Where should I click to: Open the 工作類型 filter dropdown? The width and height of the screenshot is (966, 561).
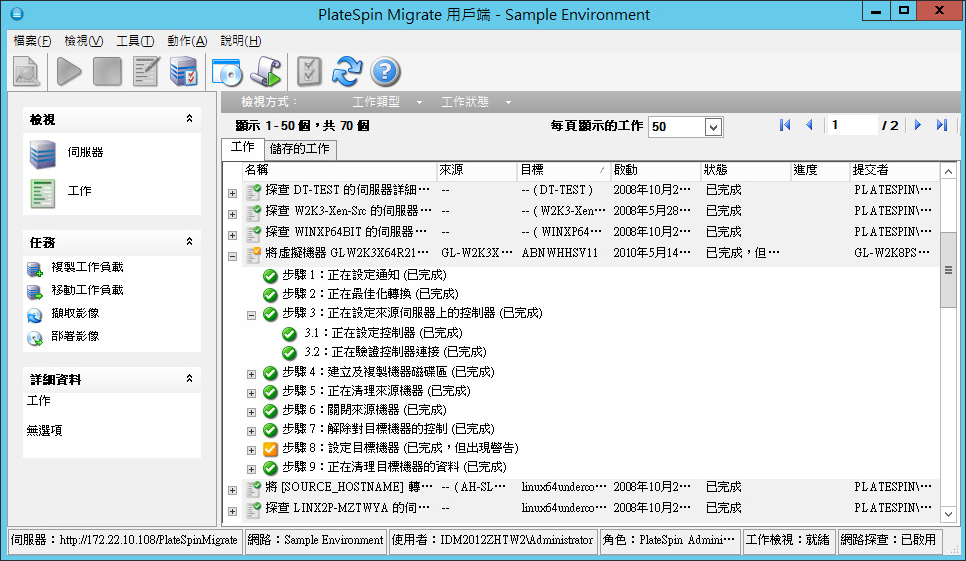click(x=419, y=102)
